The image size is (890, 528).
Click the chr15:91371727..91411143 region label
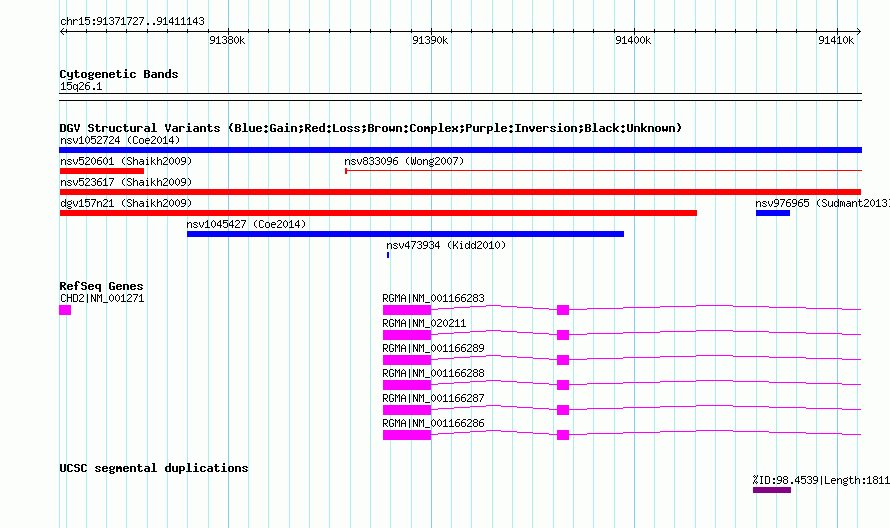(132, 22)
